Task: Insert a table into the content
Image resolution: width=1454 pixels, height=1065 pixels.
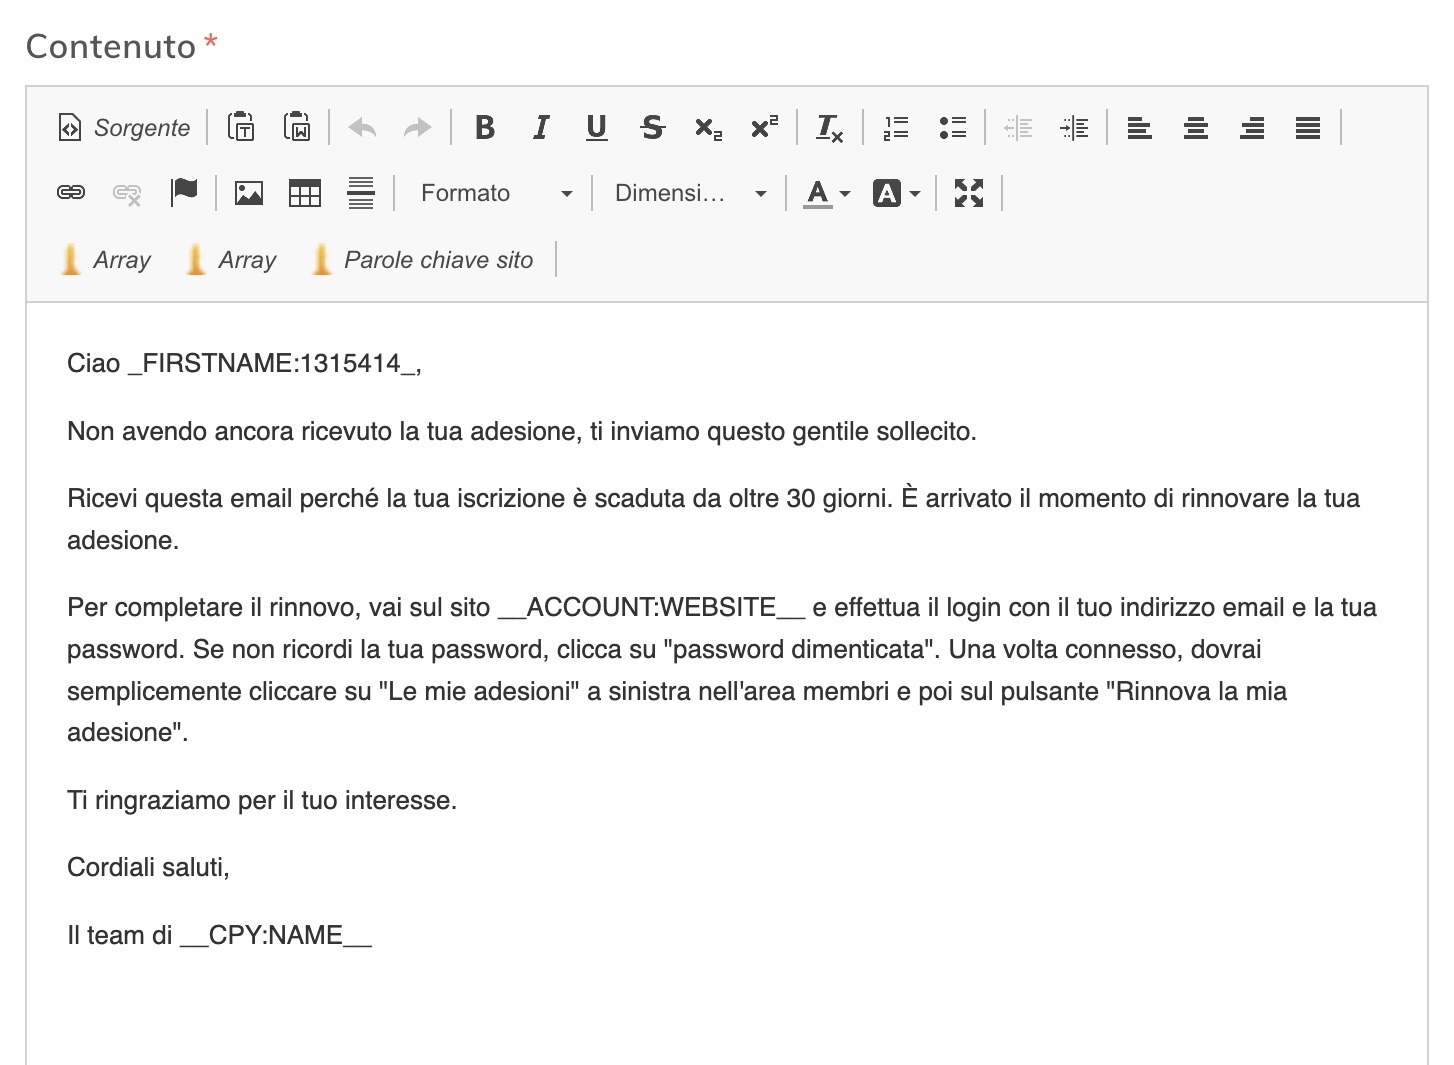Action: (304, 193)
